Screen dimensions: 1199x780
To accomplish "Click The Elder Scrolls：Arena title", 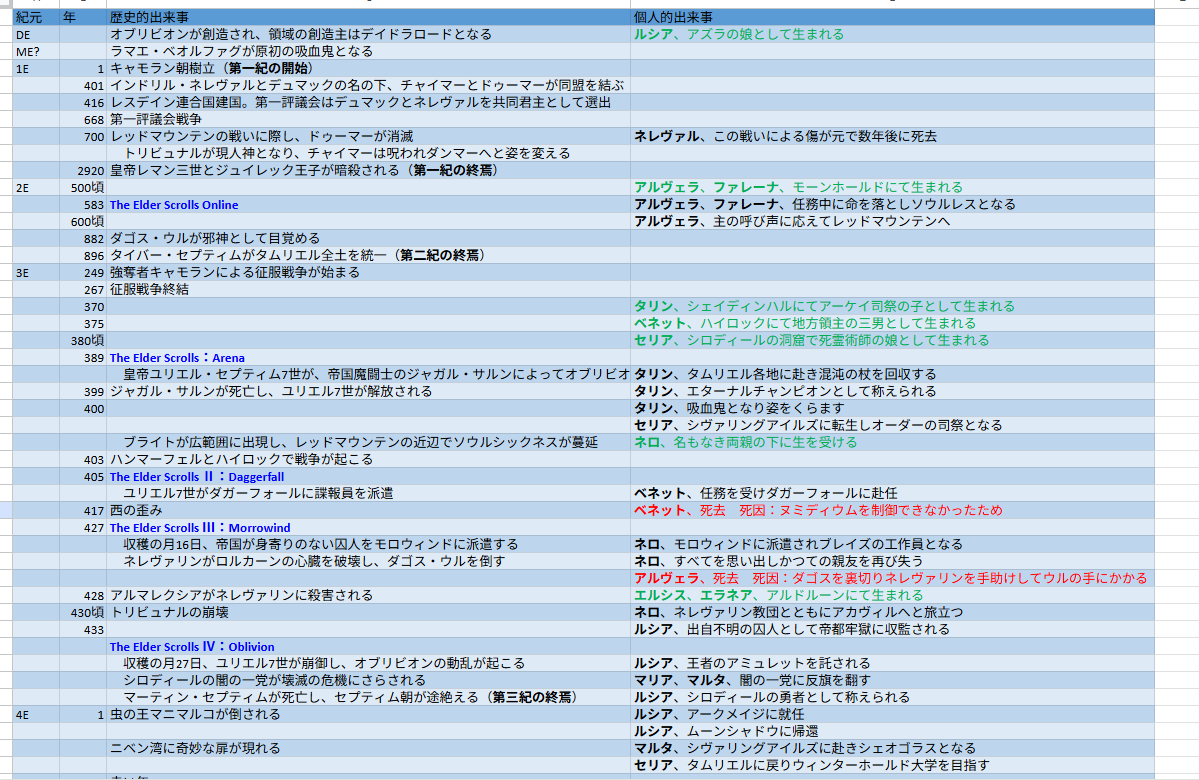I will (x=177, y=358).
